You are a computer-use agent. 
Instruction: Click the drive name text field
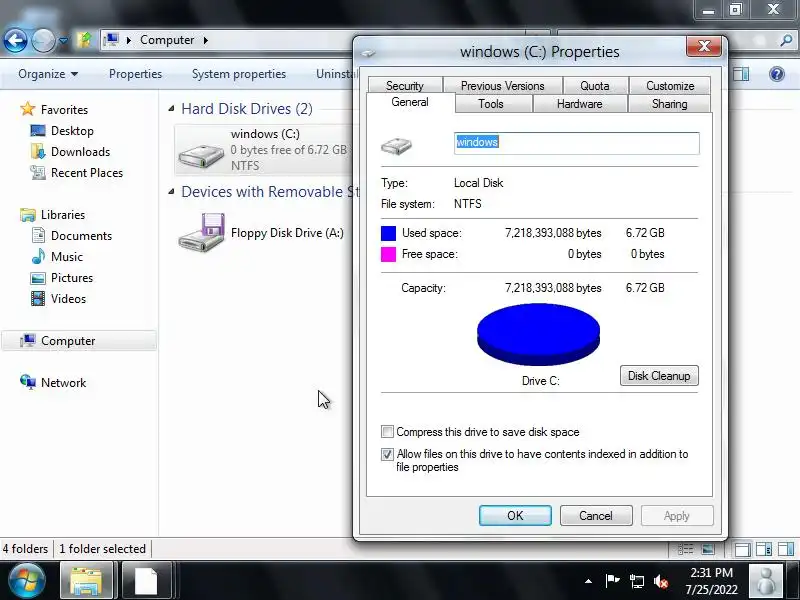577,143
